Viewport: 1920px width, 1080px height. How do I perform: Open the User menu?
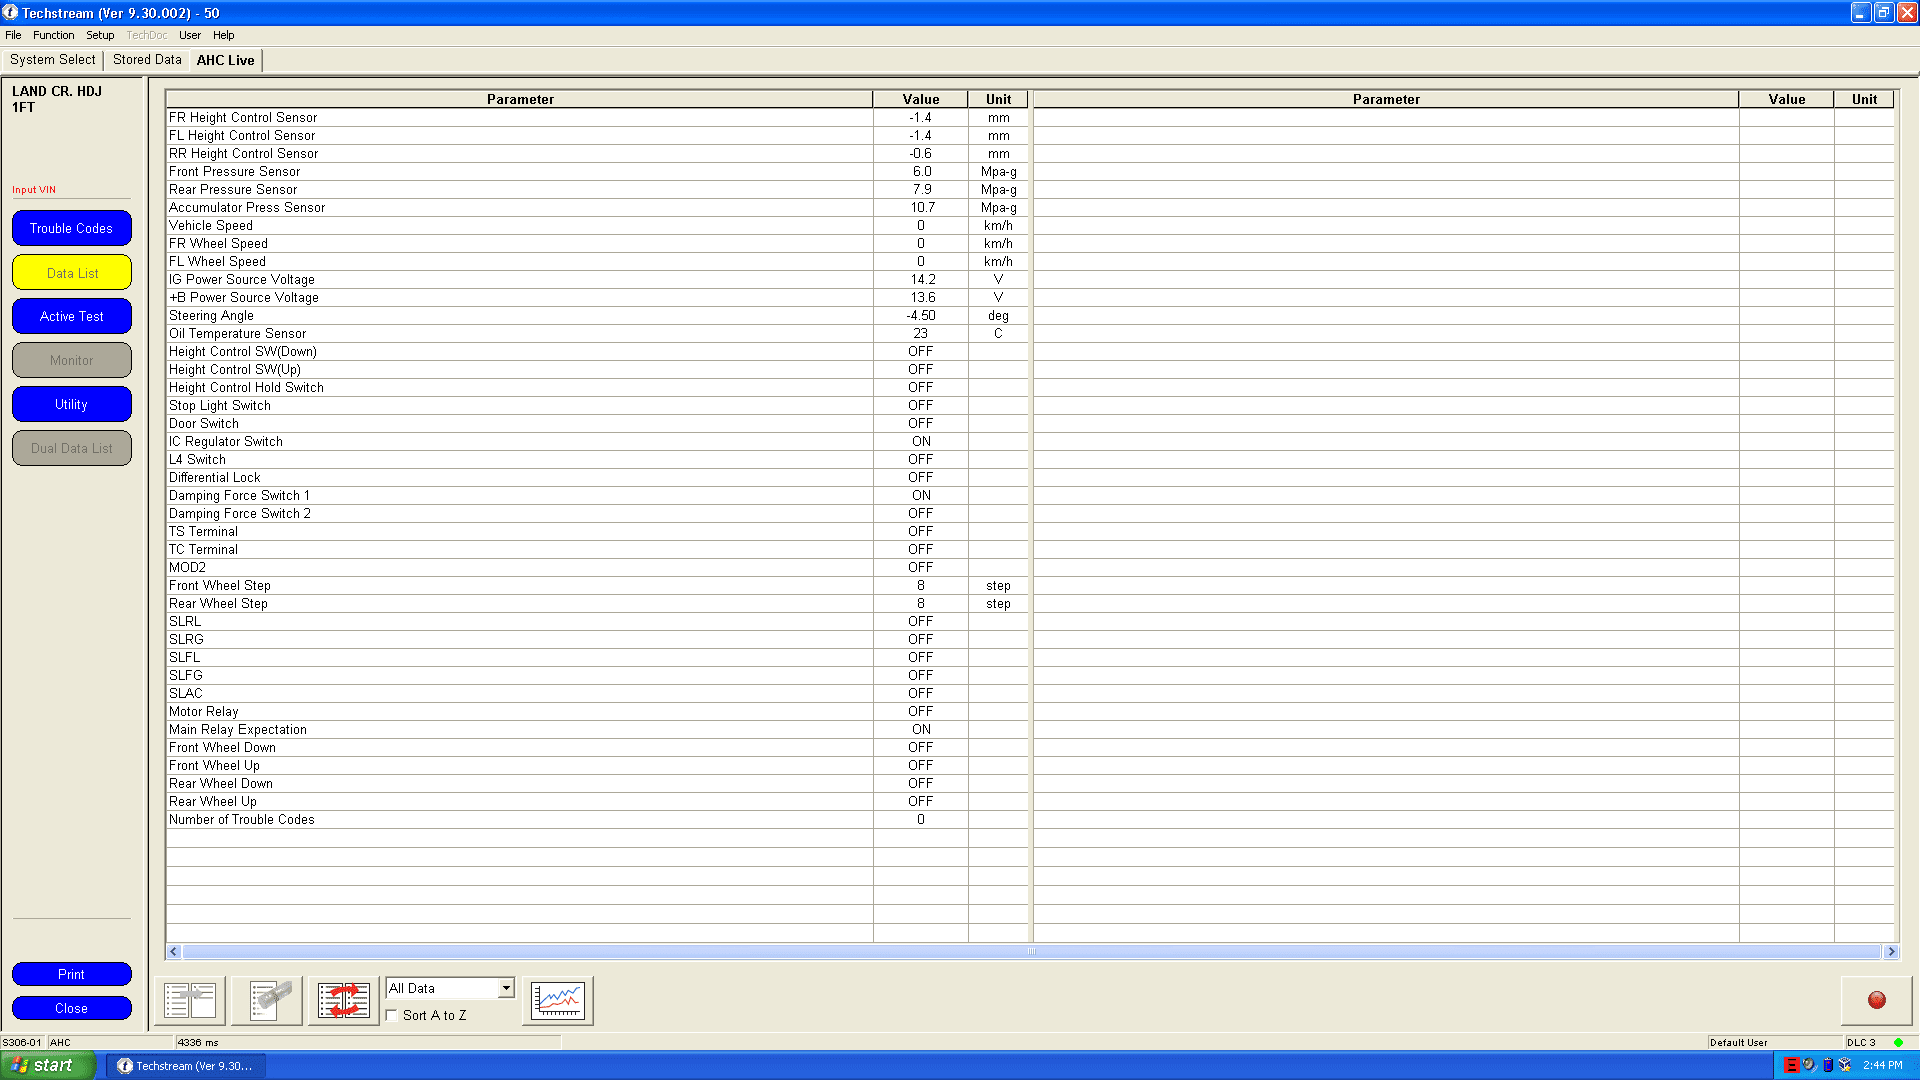coord(190,35)
